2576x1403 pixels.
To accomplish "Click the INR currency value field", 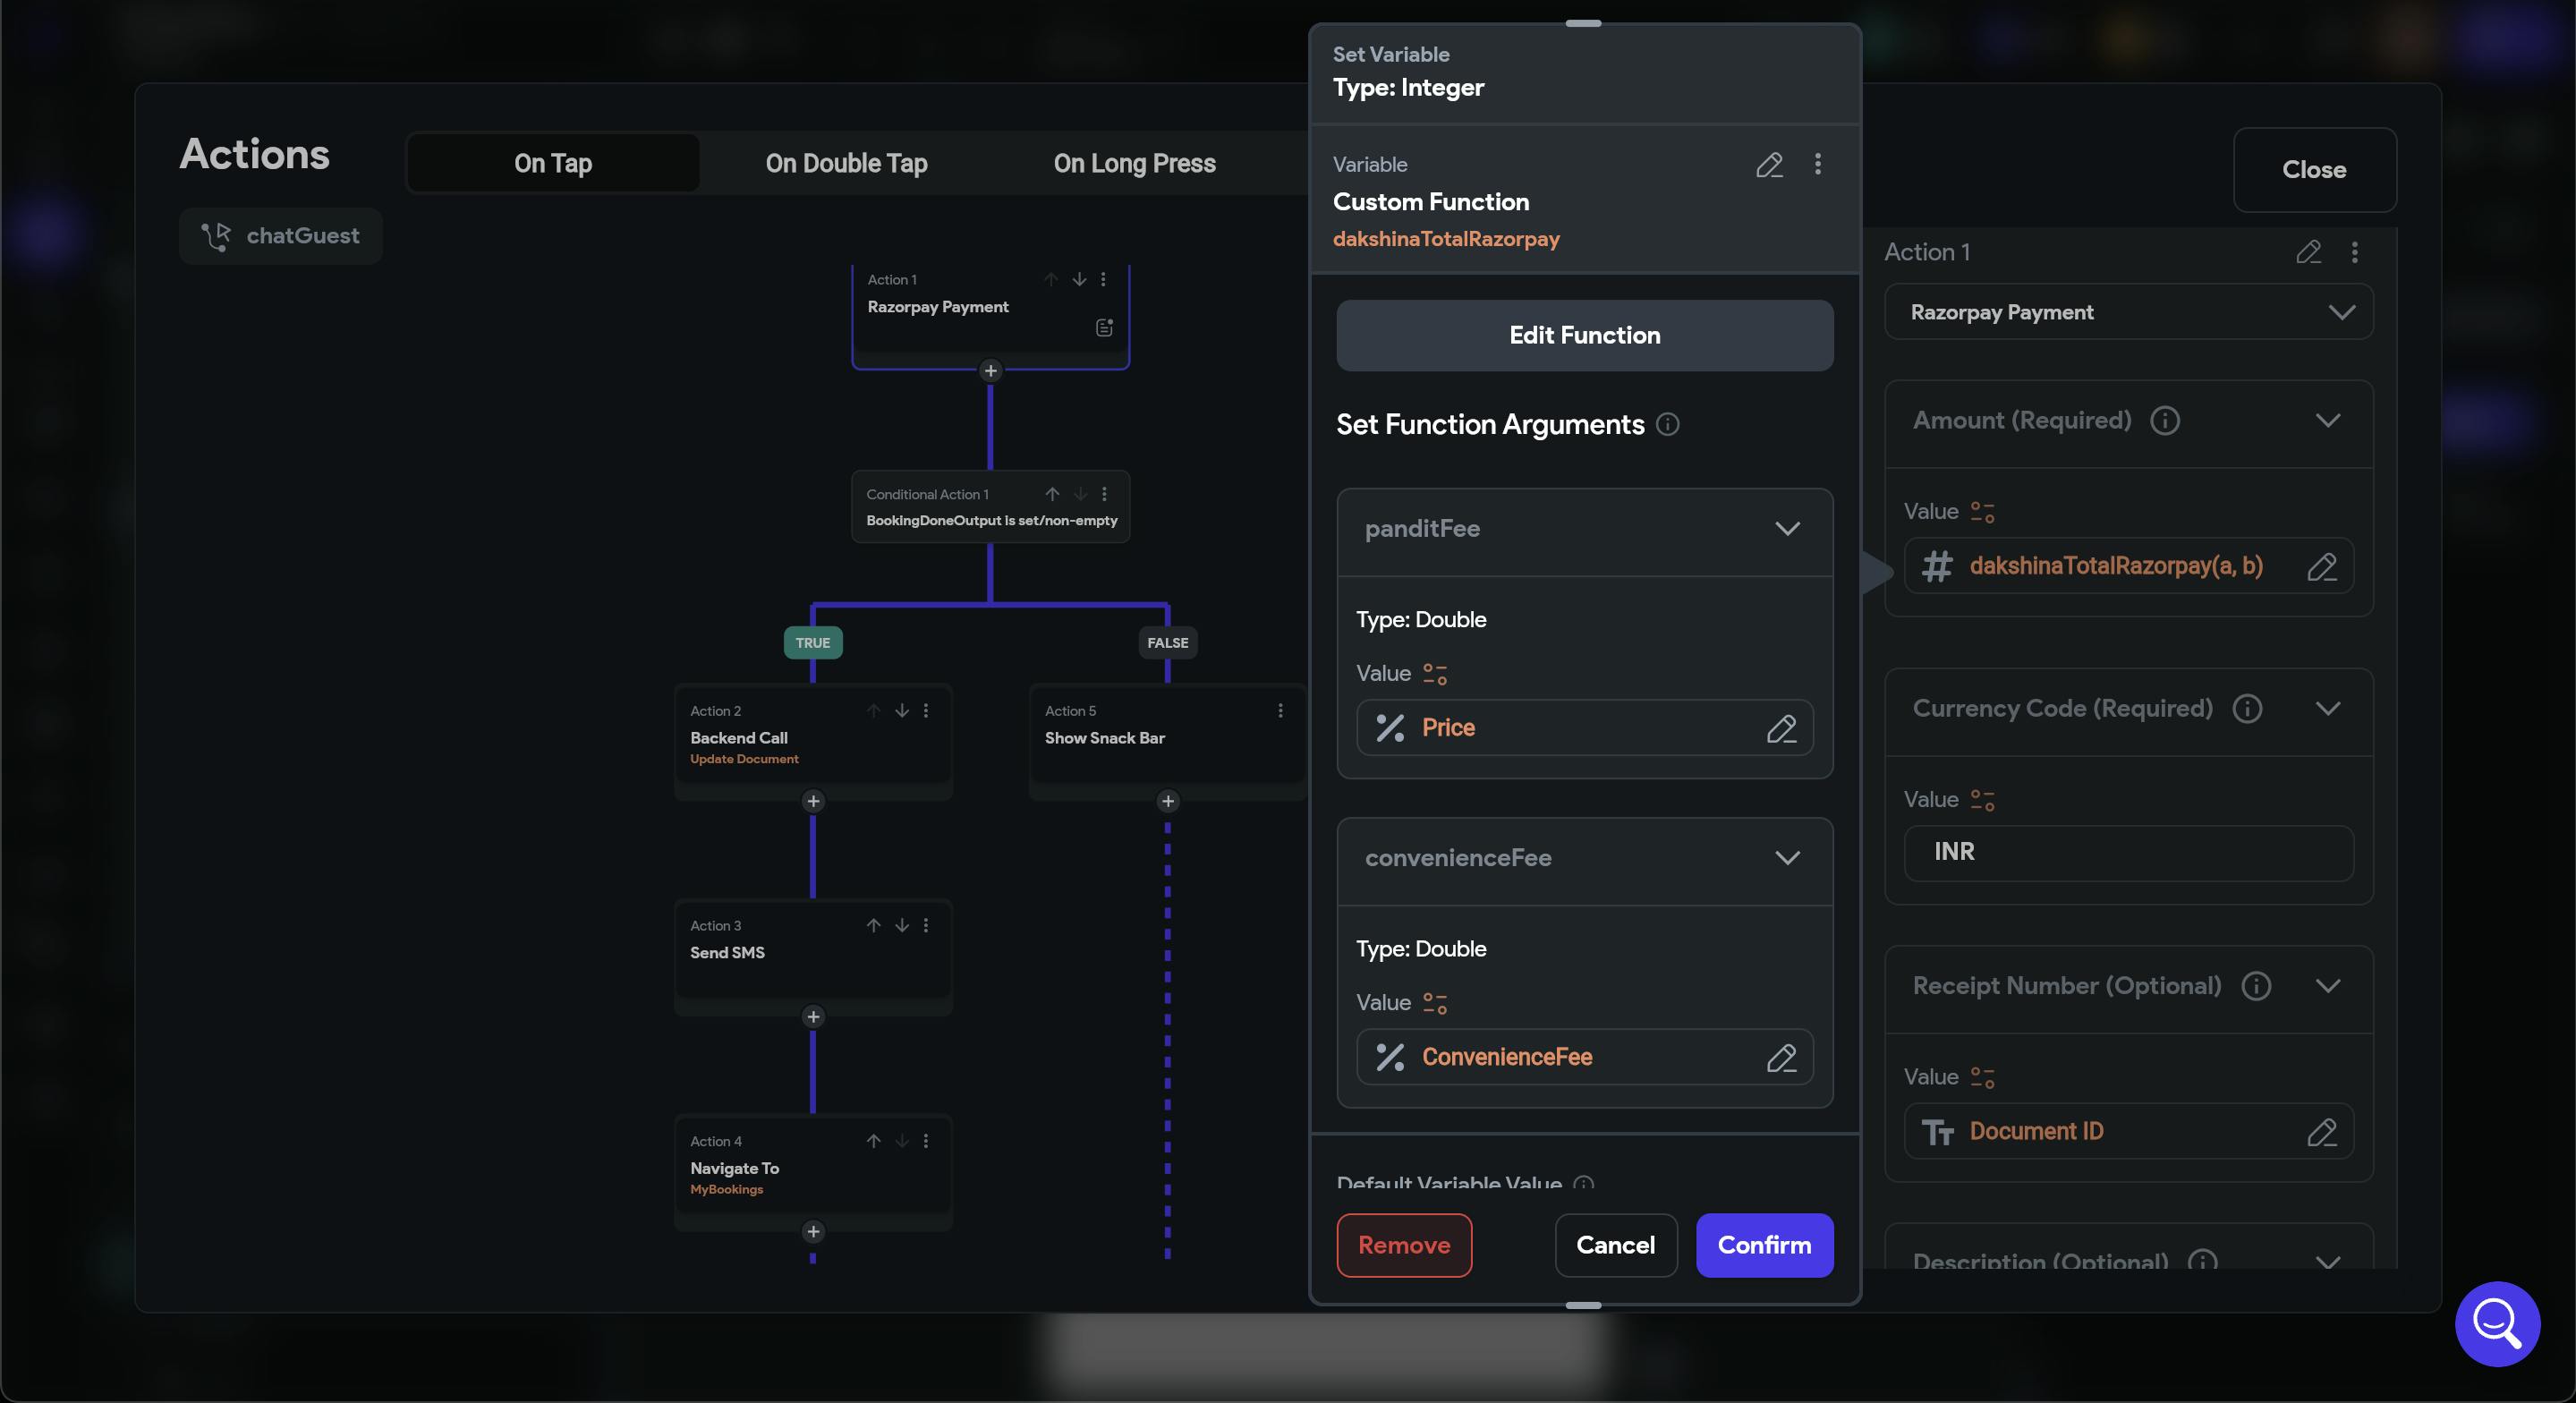I will (2128, 852).
